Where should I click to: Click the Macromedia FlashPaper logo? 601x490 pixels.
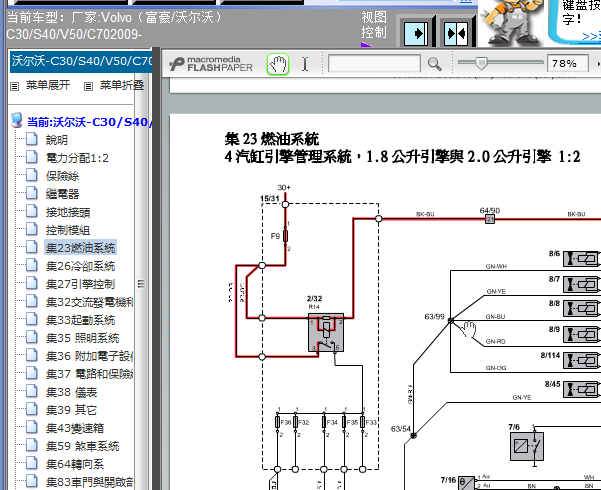tap(211, 64)
